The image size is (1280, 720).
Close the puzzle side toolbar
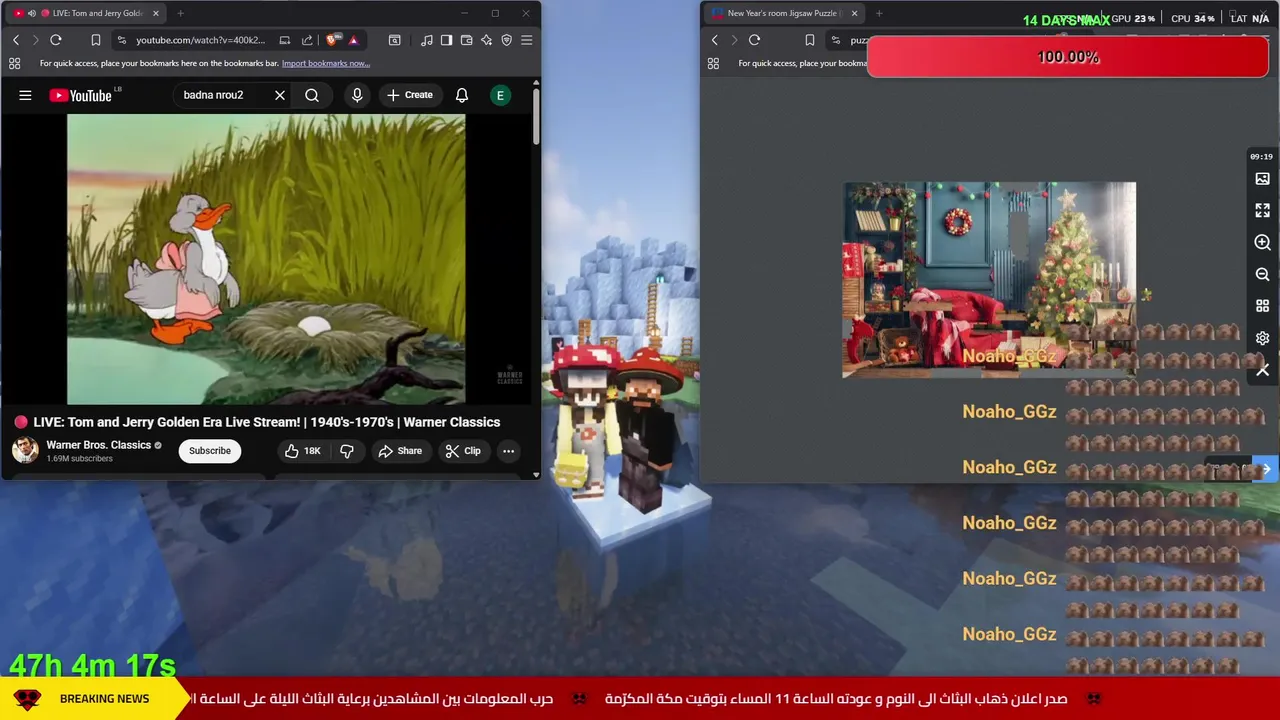coord(1262,371)
